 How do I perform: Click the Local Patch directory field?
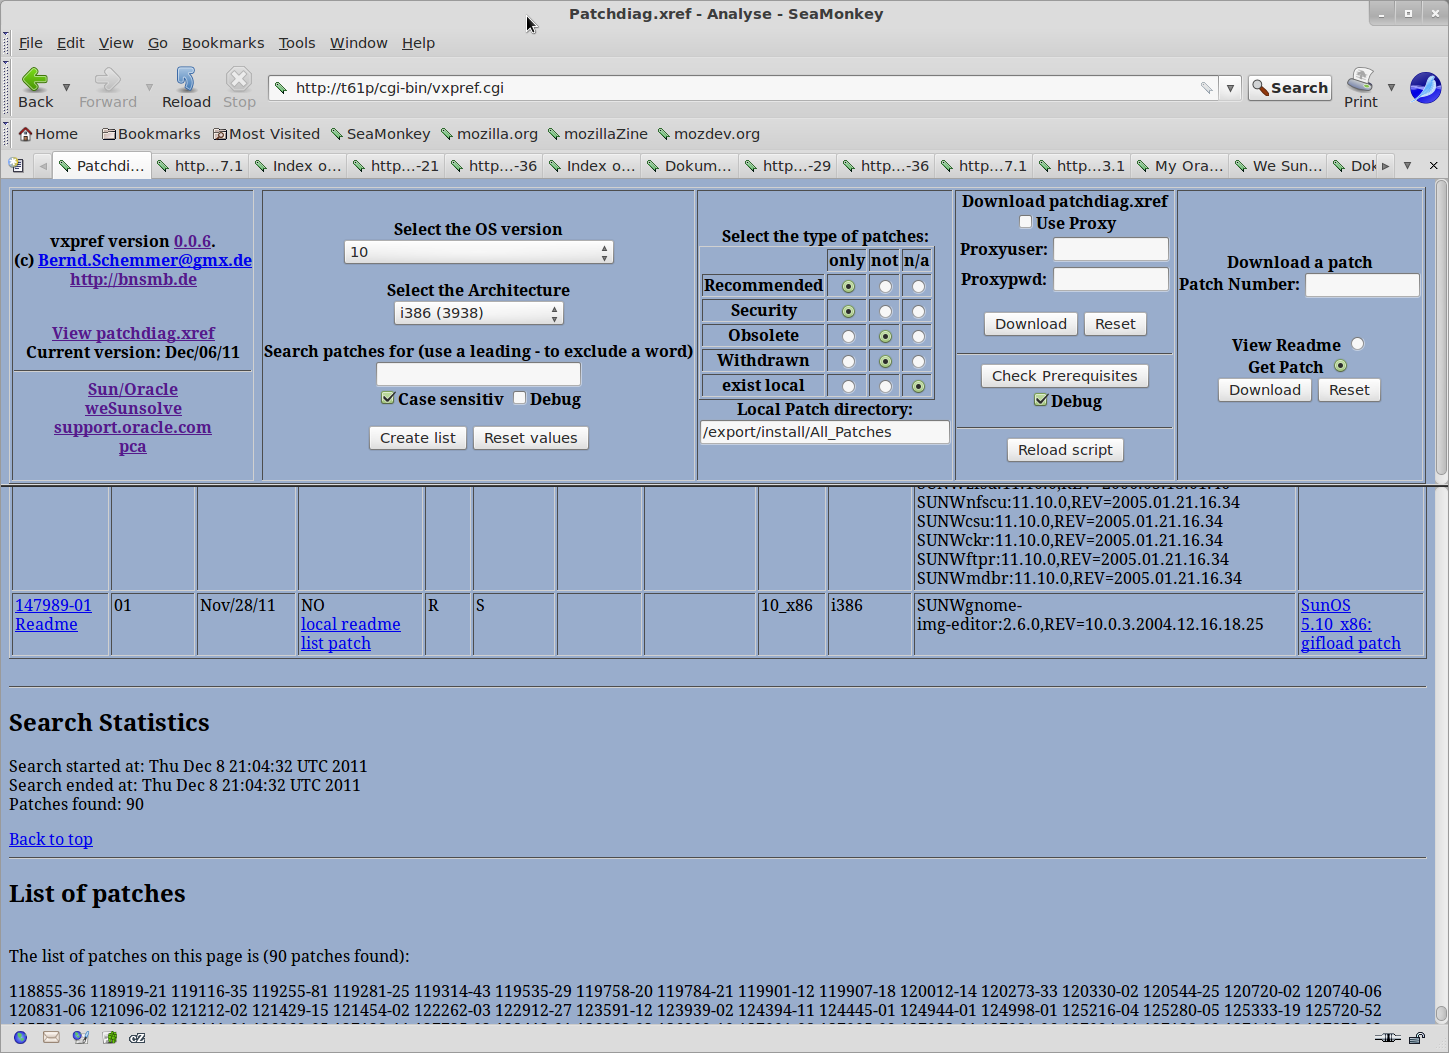coord(824,432)
